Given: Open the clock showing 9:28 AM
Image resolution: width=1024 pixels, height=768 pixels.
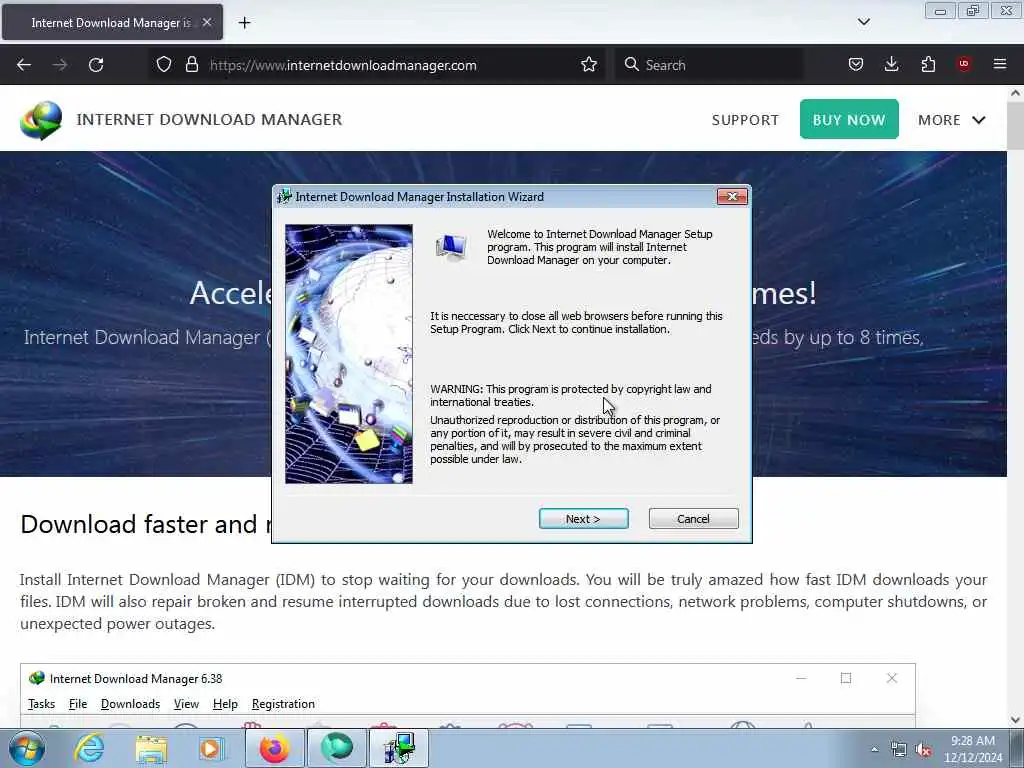Looking at the screenshot, I should click(973, 749).
